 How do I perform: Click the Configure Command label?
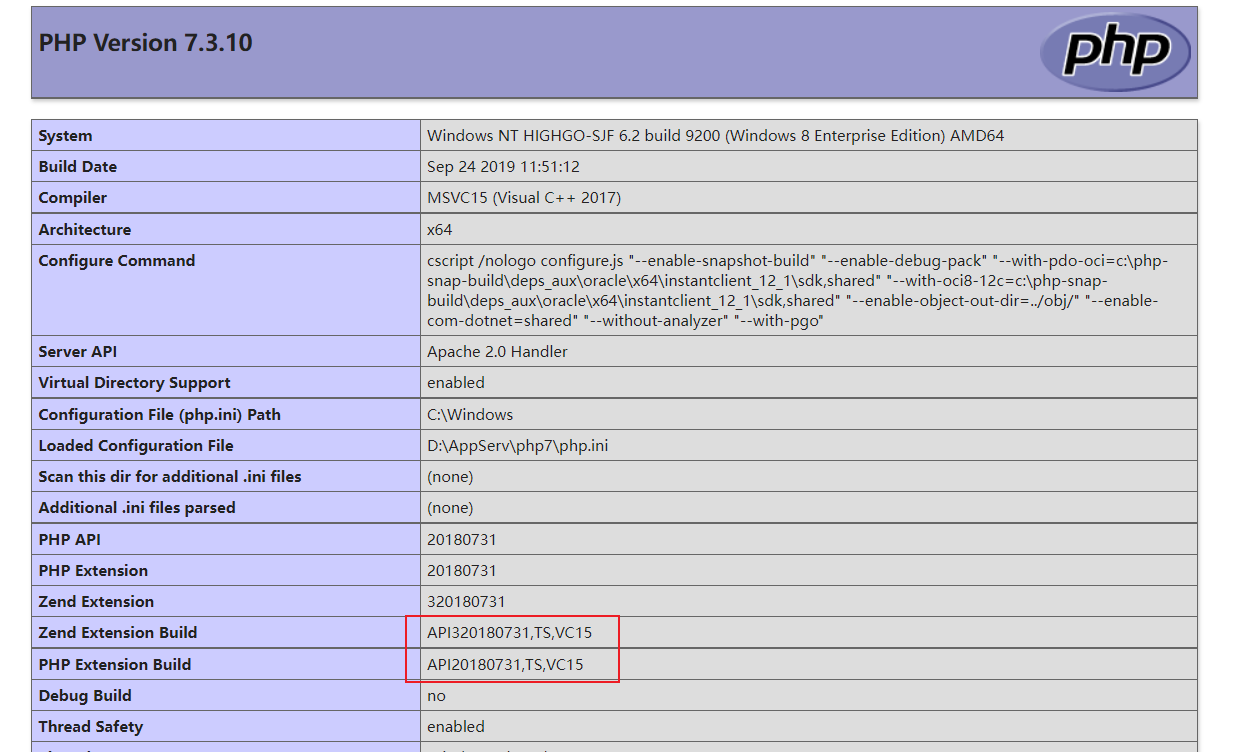[117, 260]
